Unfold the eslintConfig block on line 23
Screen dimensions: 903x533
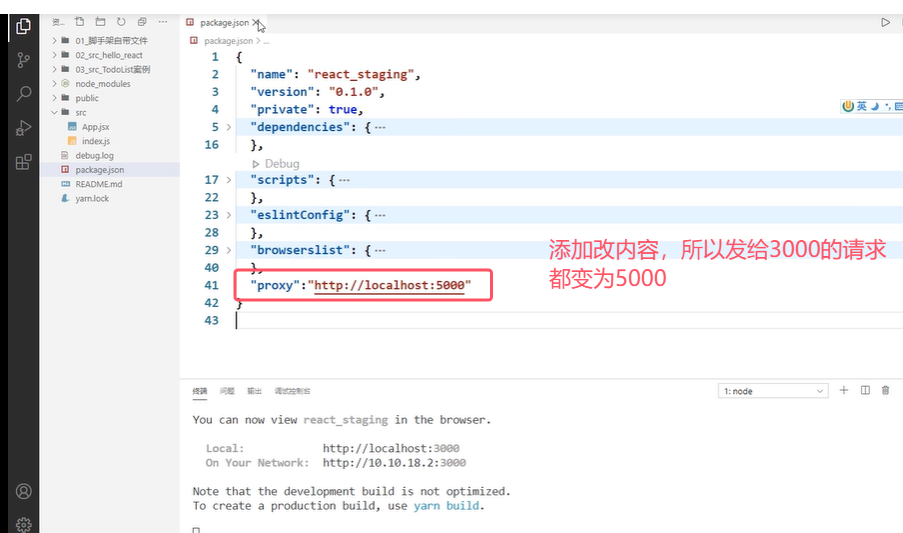click(229, 215)
